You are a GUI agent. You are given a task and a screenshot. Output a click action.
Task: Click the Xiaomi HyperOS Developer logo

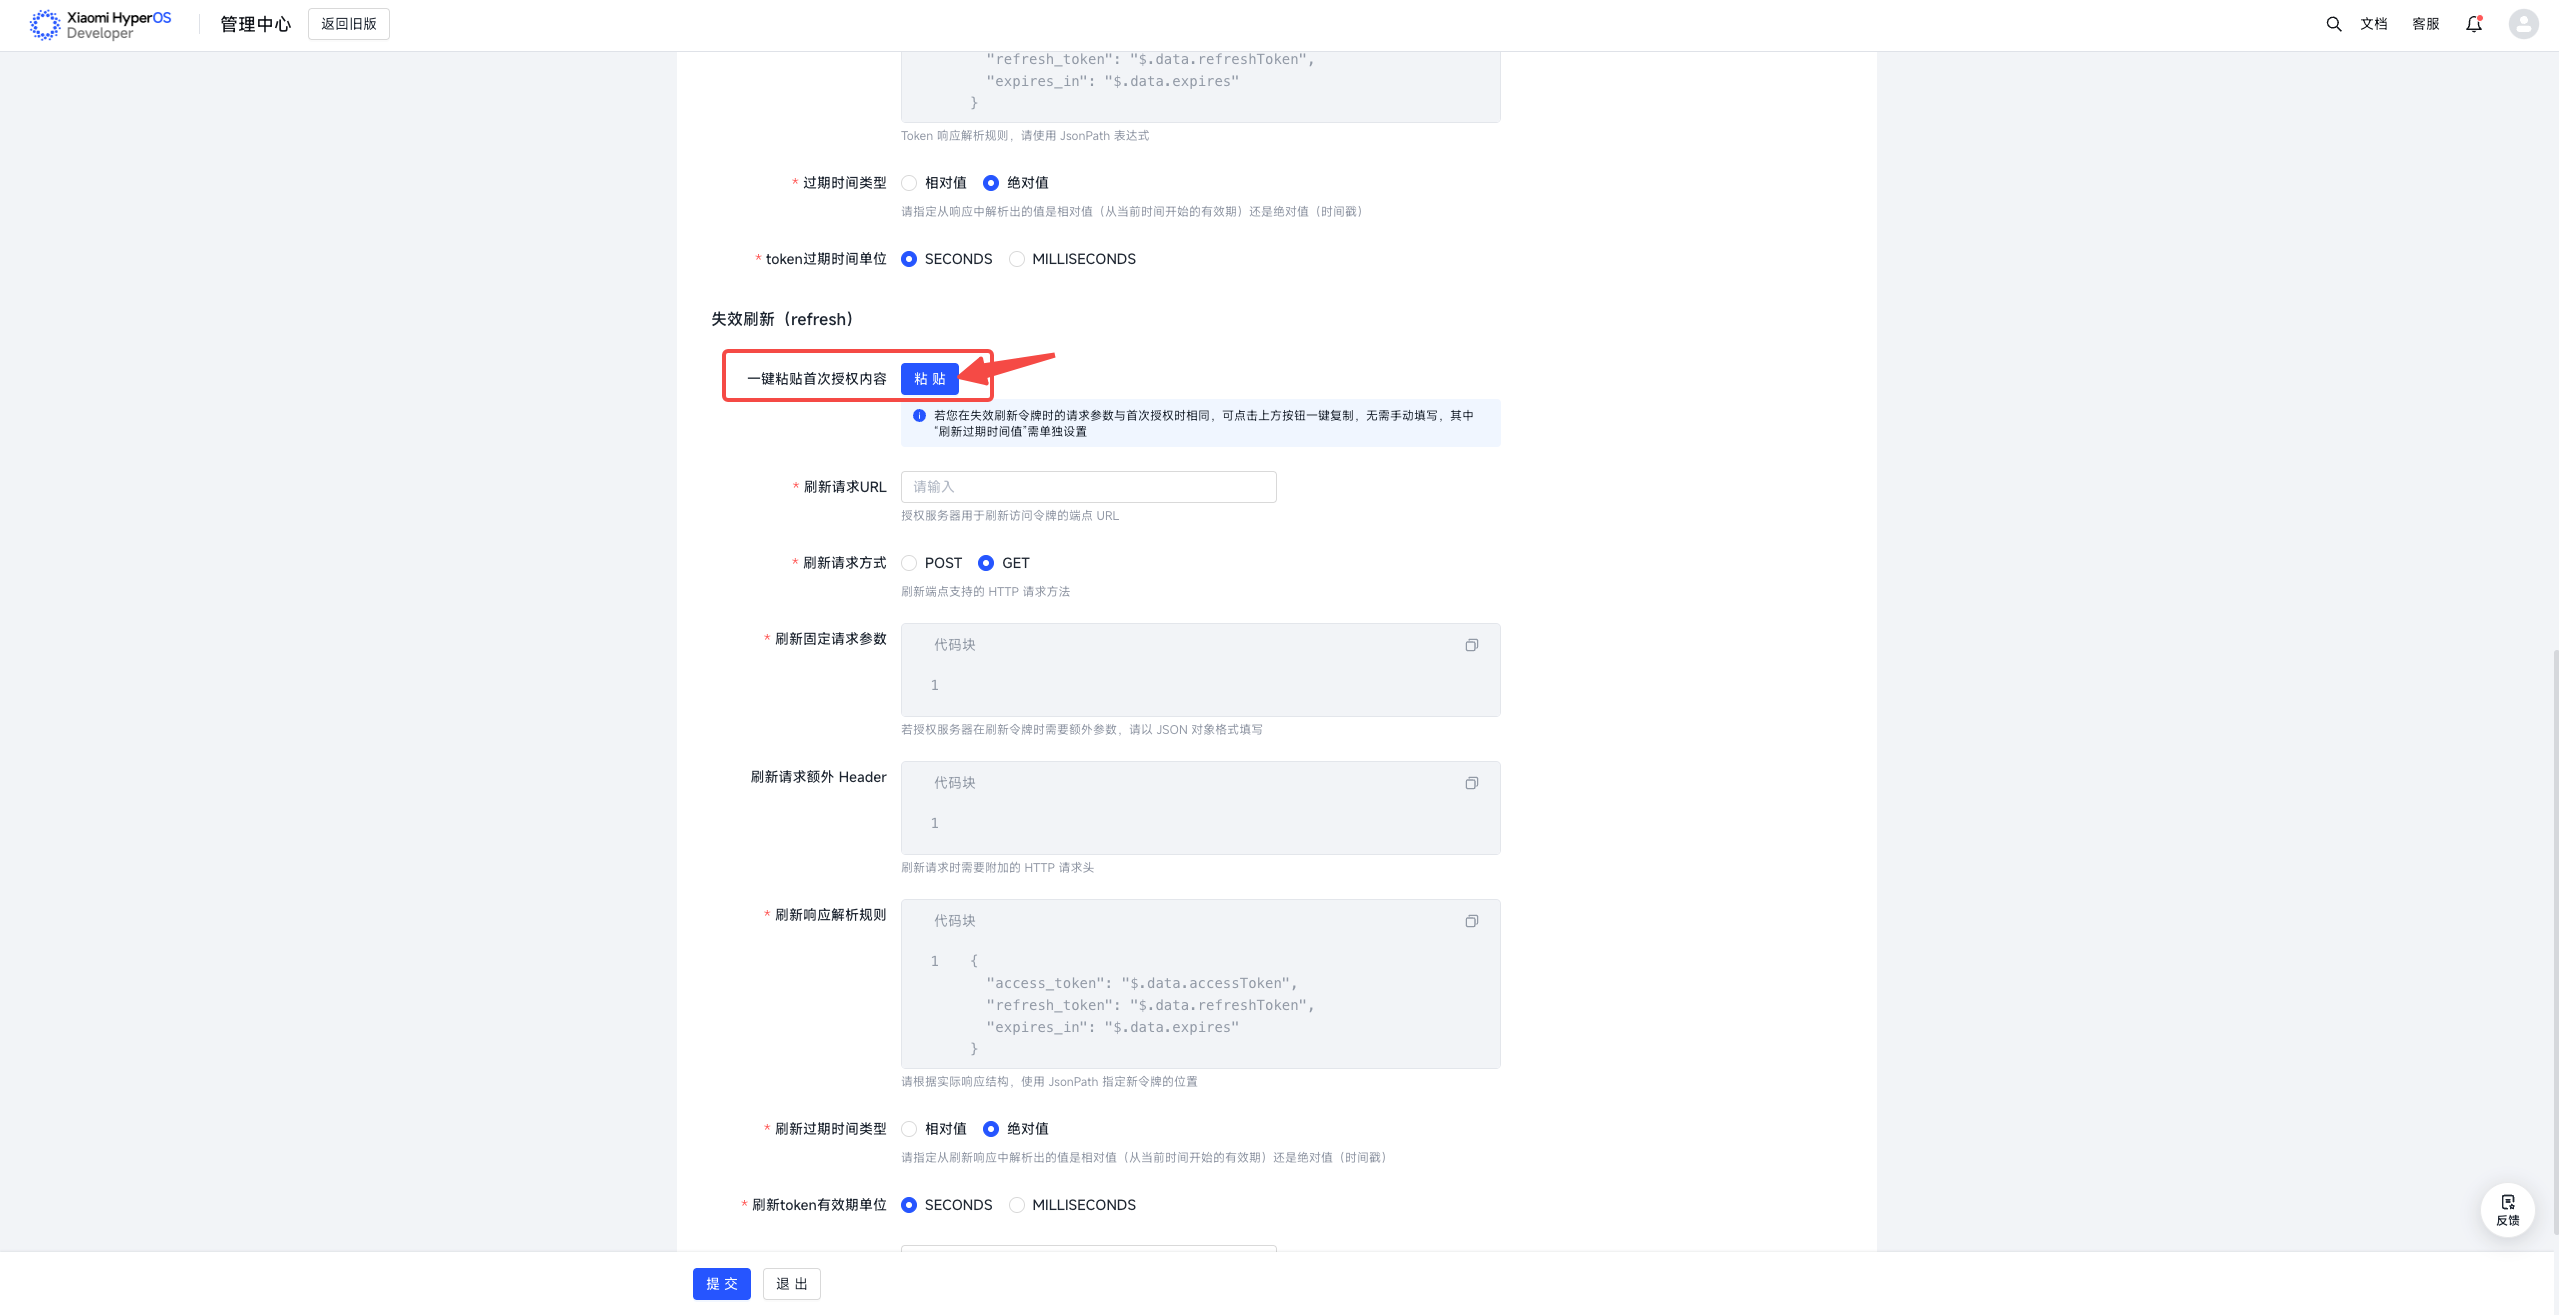click(100, 24)
